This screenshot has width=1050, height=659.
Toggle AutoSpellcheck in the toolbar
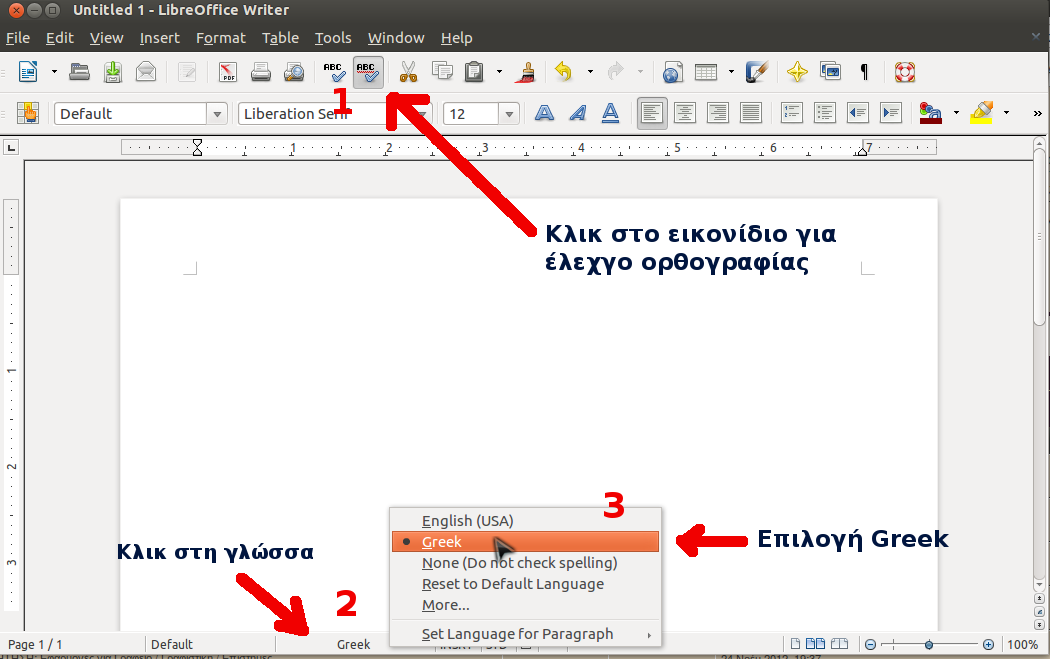[x=368, y=72]
